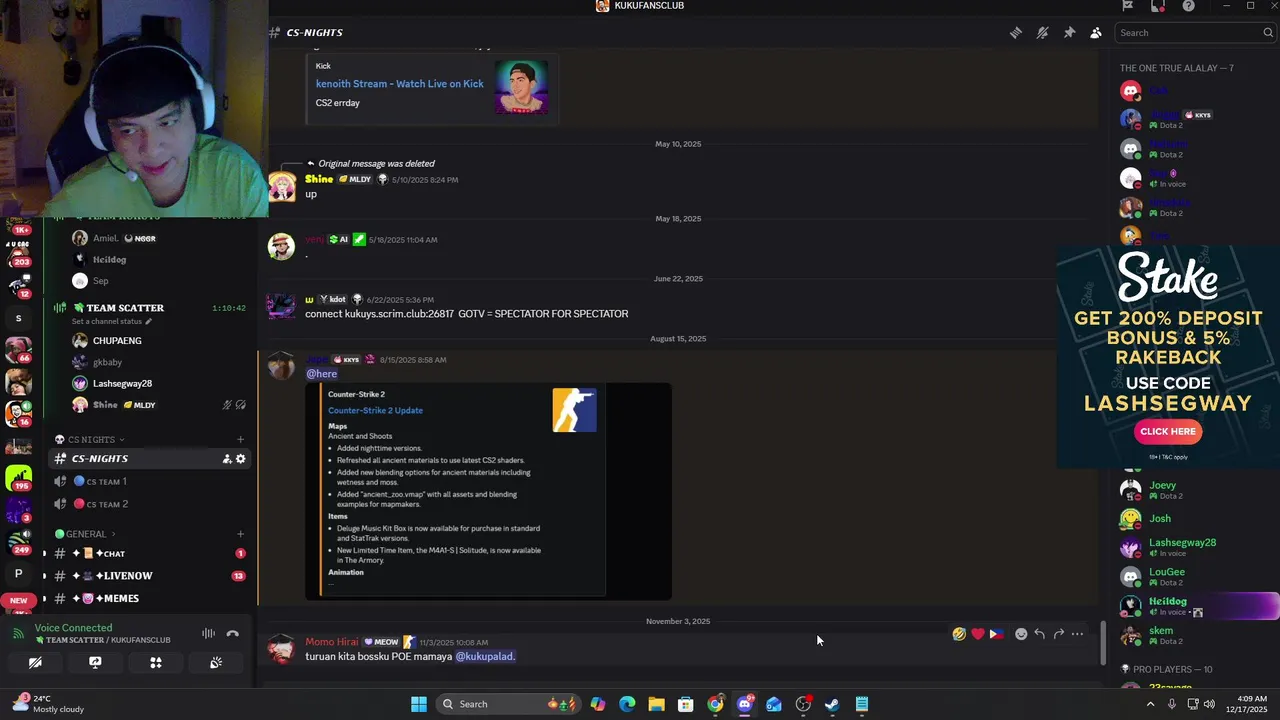Click Momo Hirai username in chat
This screenshot has height=720, width=1280.
(332, 642)
